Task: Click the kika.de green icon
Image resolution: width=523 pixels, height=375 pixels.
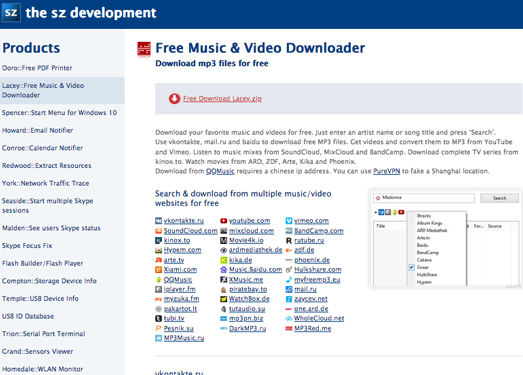Action: click(x=223, y=260)
